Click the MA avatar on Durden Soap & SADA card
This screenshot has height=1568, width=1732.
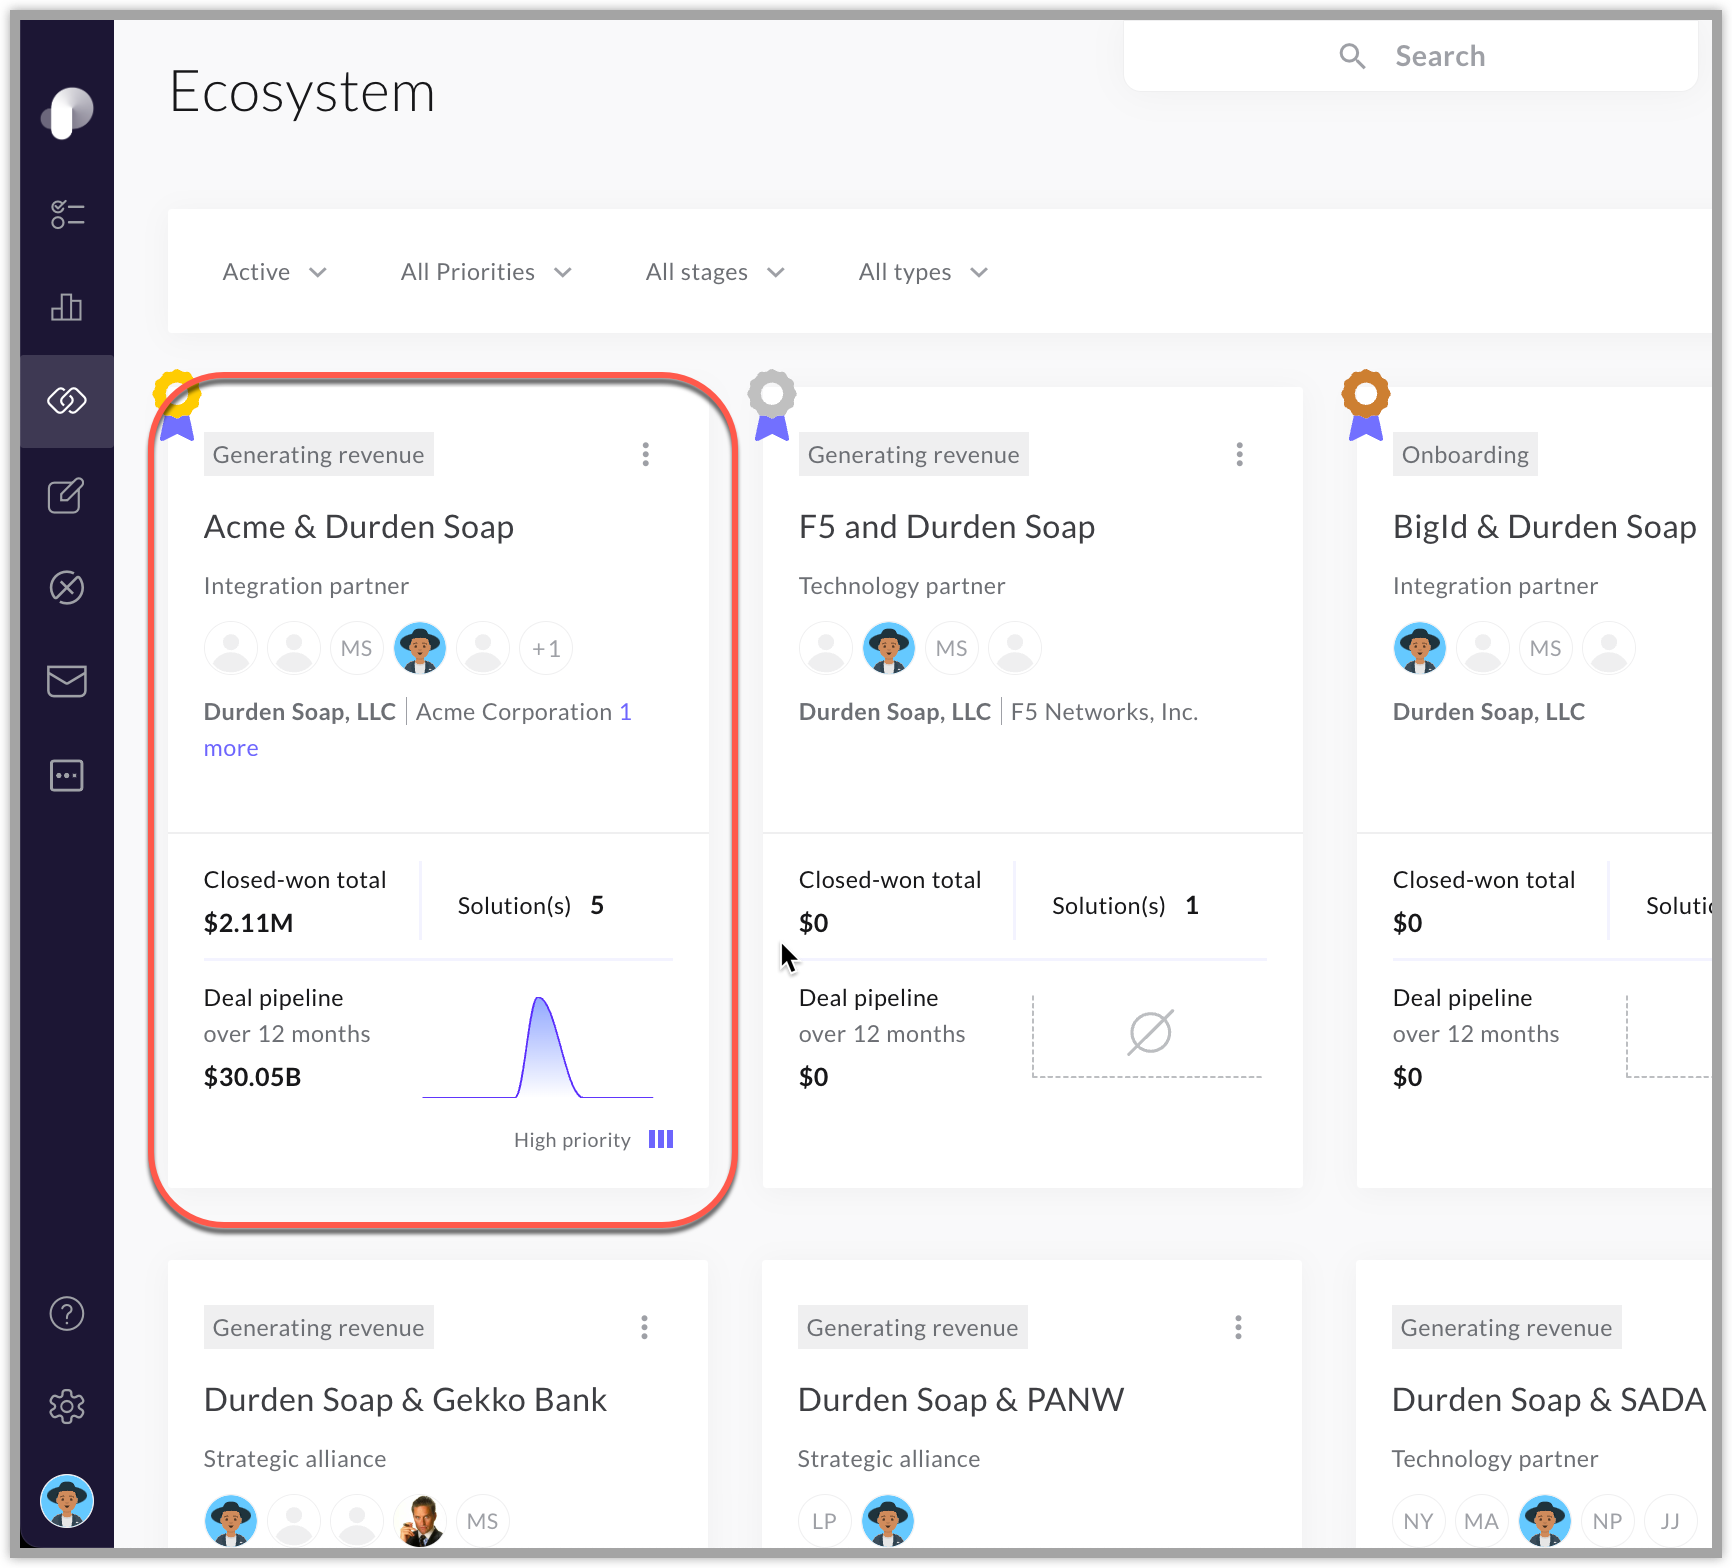pos(1482,1521)
